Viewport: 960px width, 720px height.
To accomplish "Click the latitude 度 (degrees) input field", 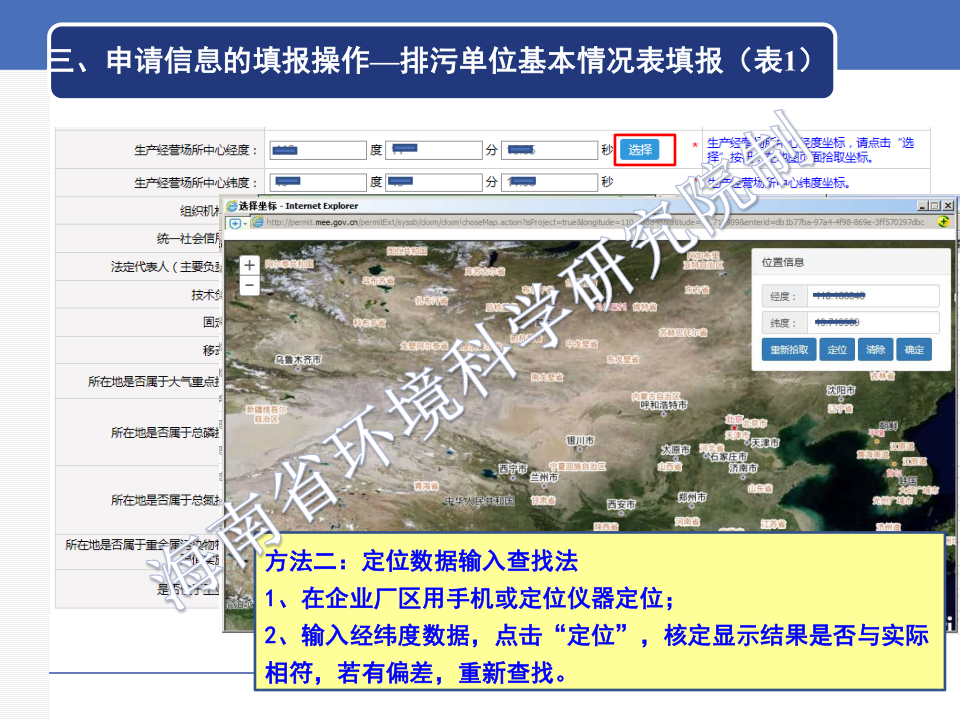I will coord(318,182).
